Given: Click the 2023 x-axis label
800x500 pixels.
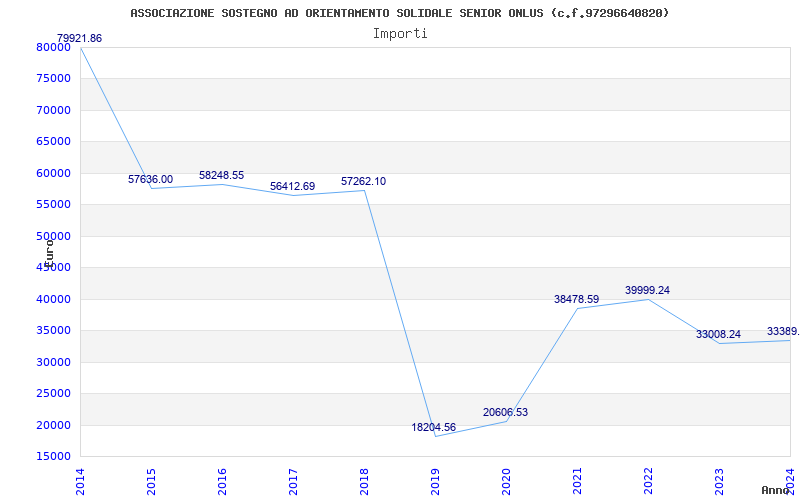Looking at the screenshot, I should (719, 482).
